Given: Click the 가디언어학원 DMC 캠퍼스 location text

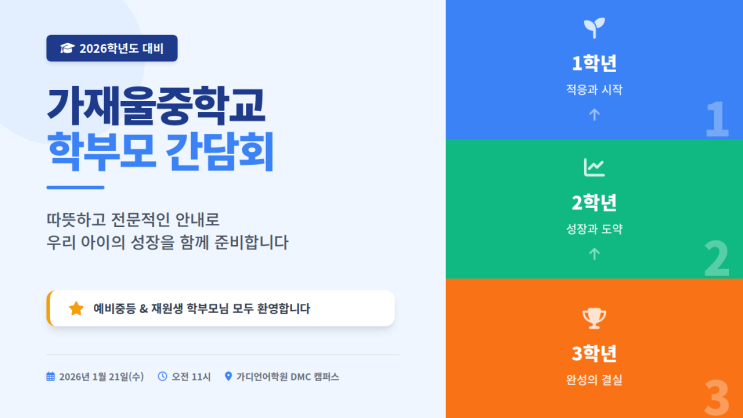Looking at the screenshot, I should point(288,377).
